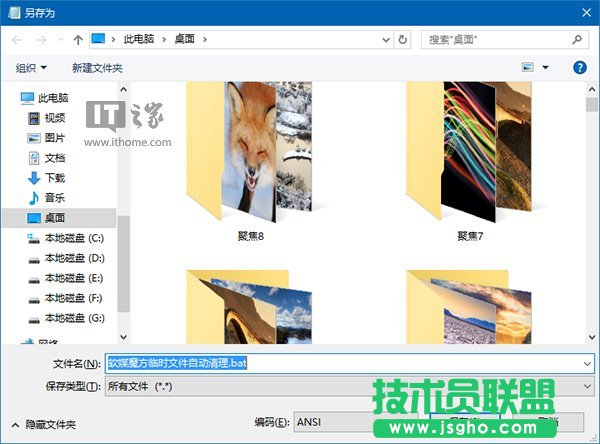Click the refresh icon beside address bar
The image size is (600, 444).
pos(403,40)
